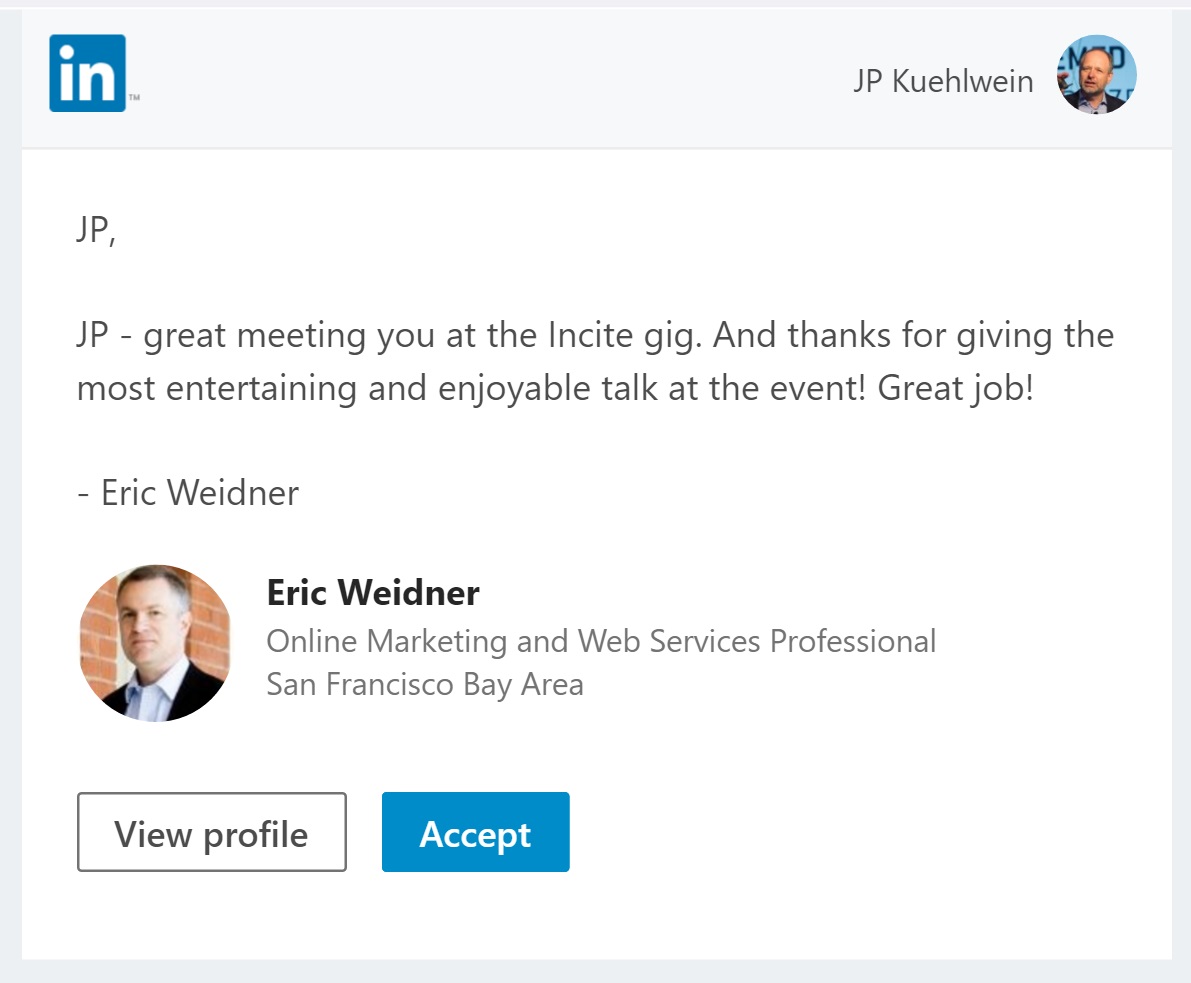The width and height of the screenshot is (1191, 983).
Task: Accept the connection request from Eric Weidner
Action: coord(475,831)
